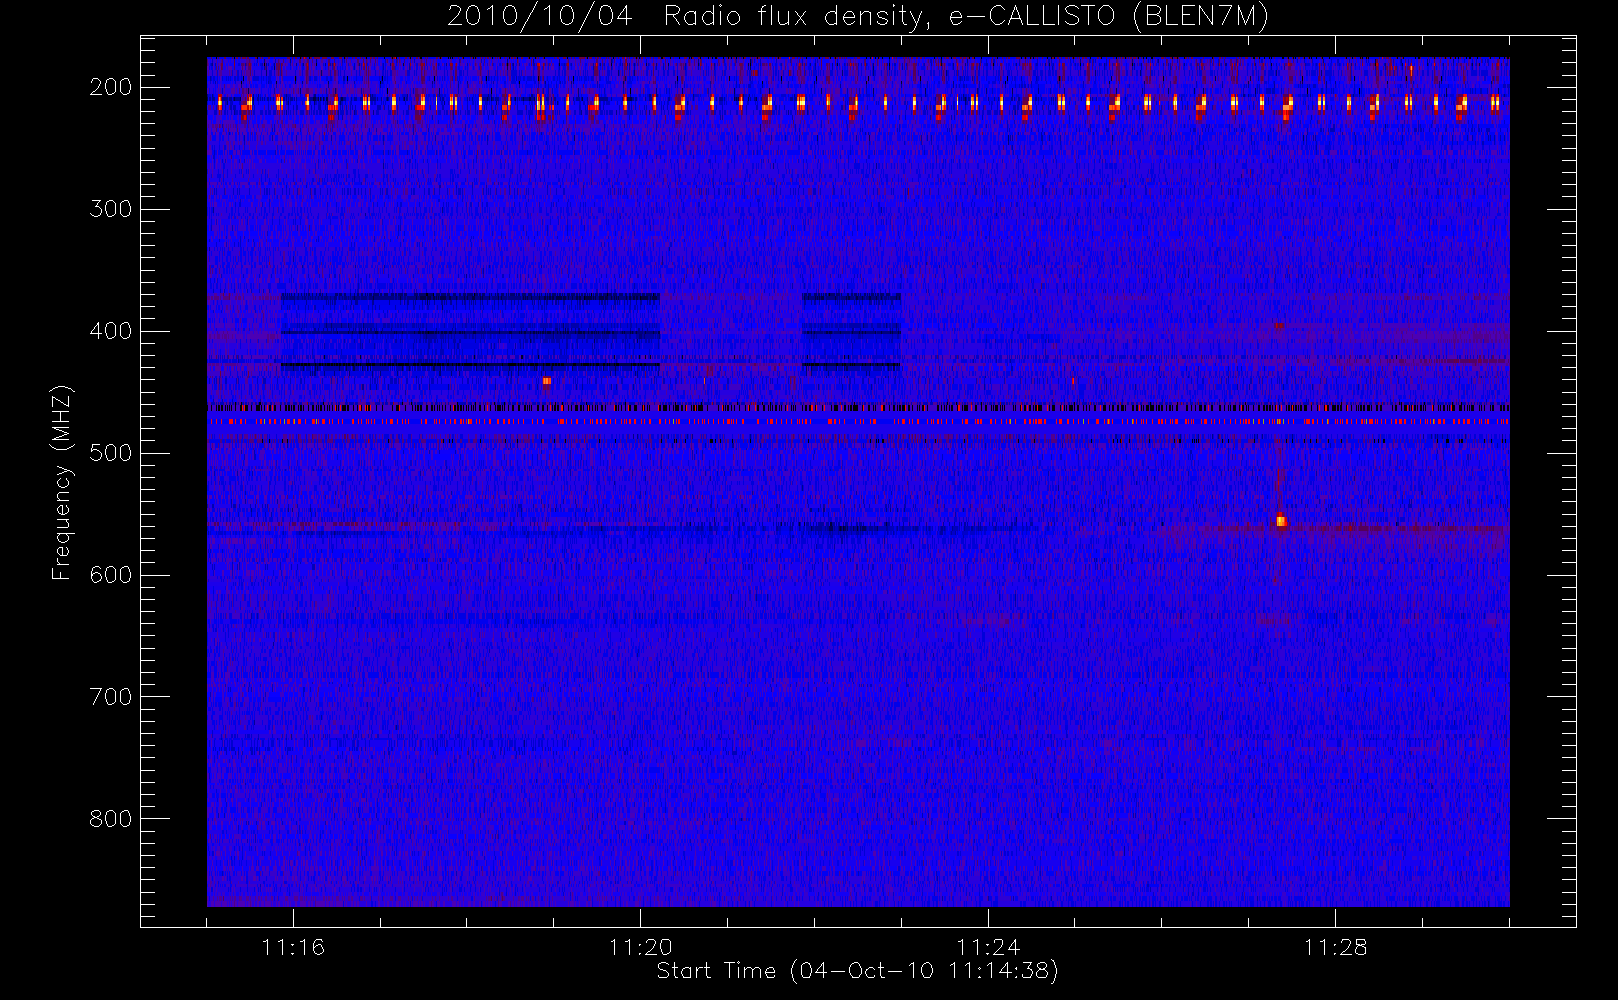The height and width of the screenshot is (1000, 1618).
Task: Click the 400 frequency tick label
Action: [x=111, y=331]
